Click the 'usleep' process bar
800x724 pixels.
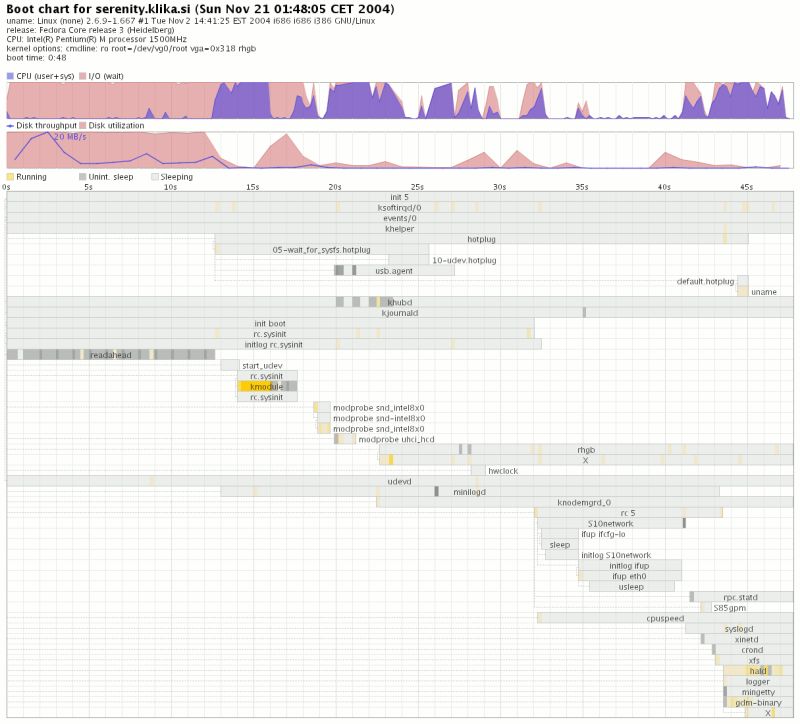point(632,587)
